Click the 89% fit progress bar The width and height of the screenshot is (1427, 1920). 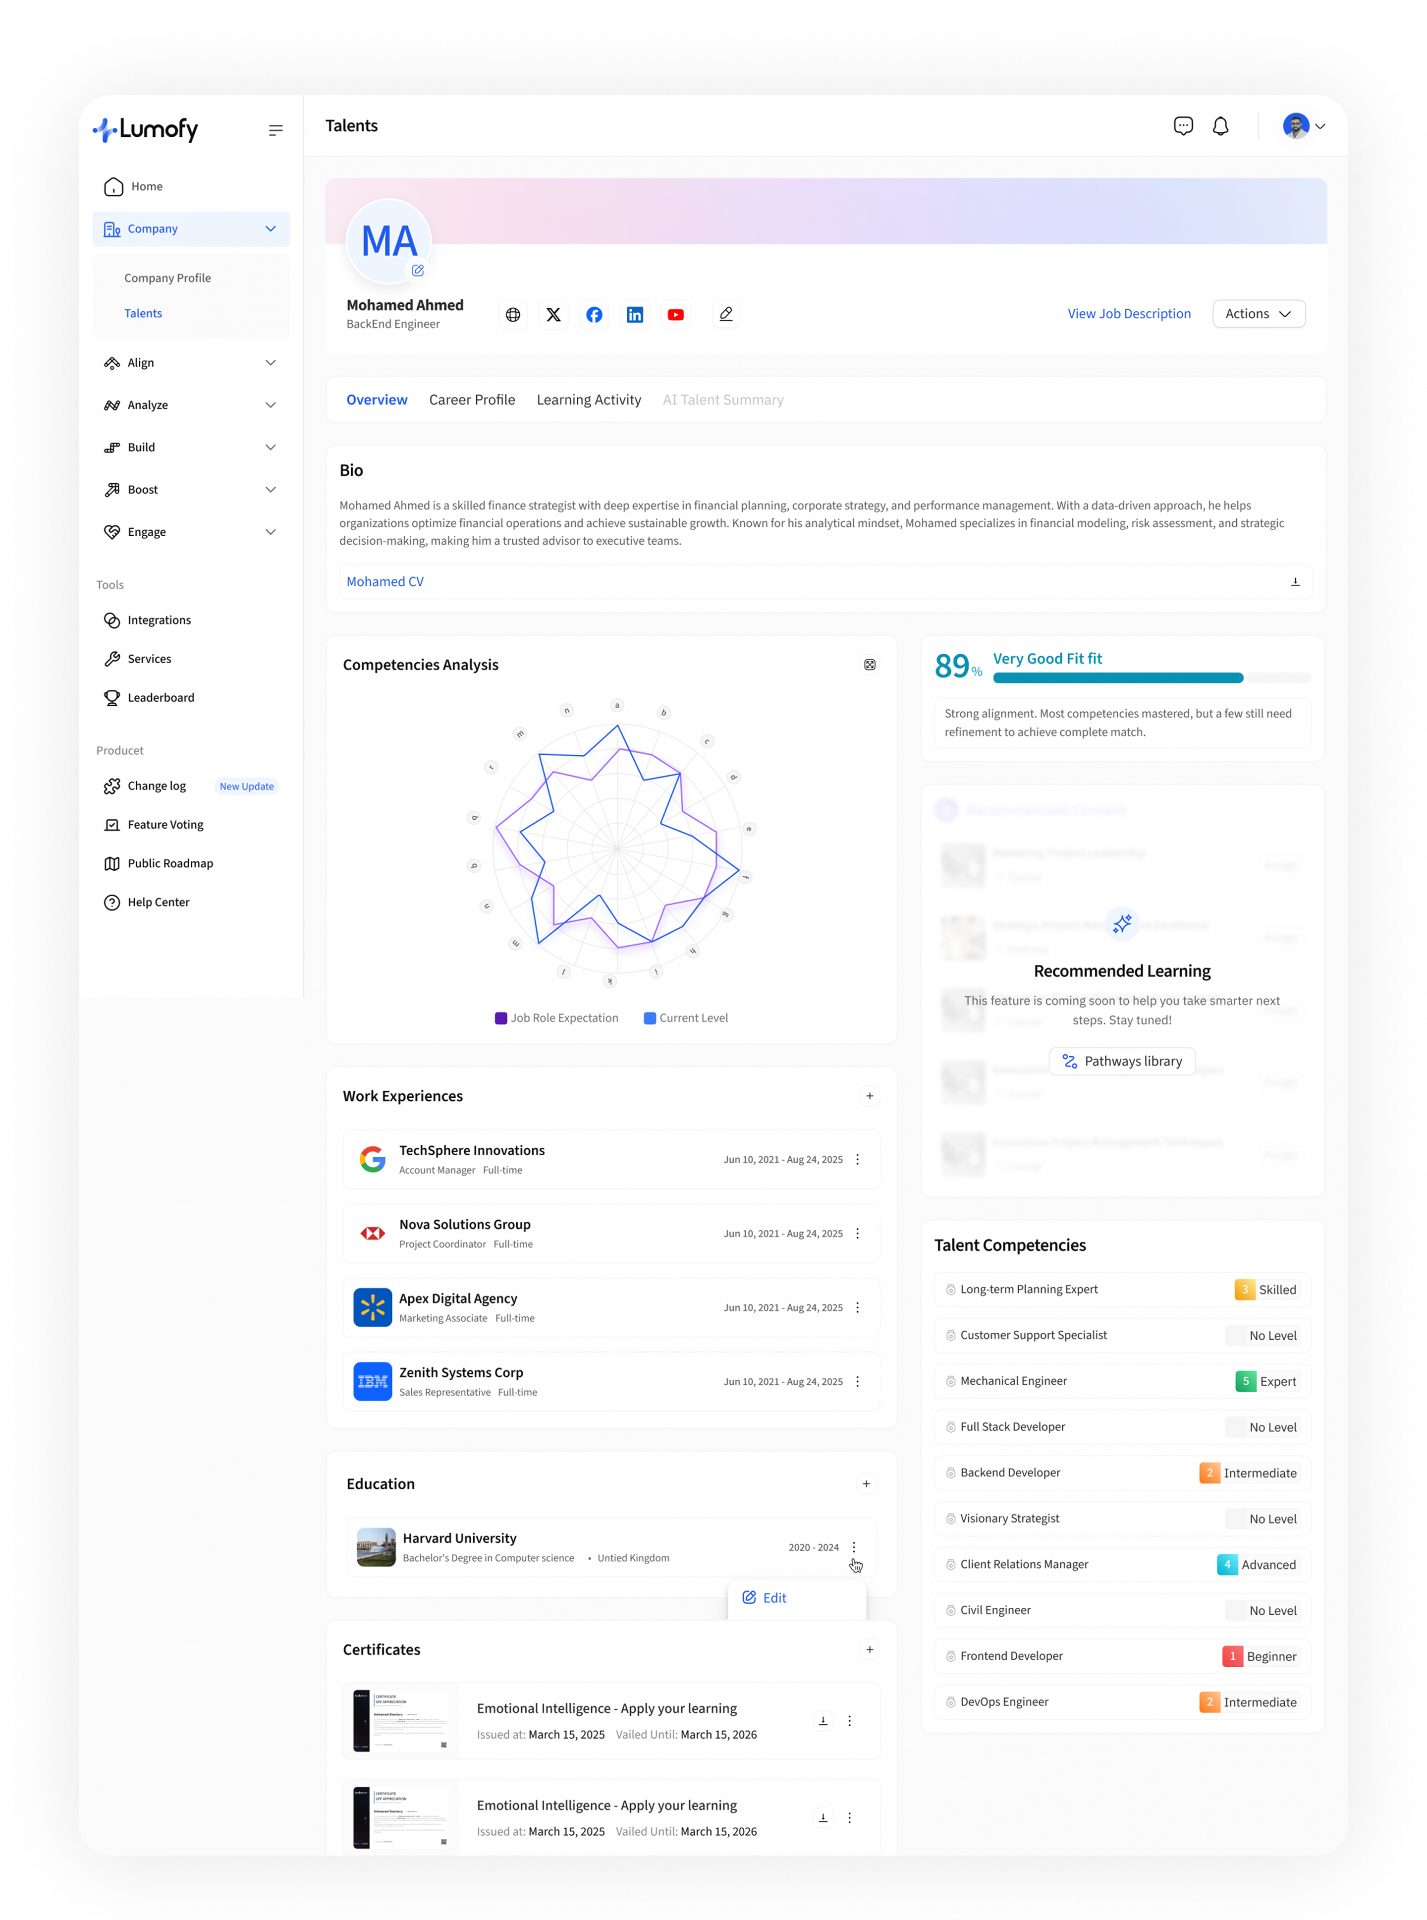1151,678
